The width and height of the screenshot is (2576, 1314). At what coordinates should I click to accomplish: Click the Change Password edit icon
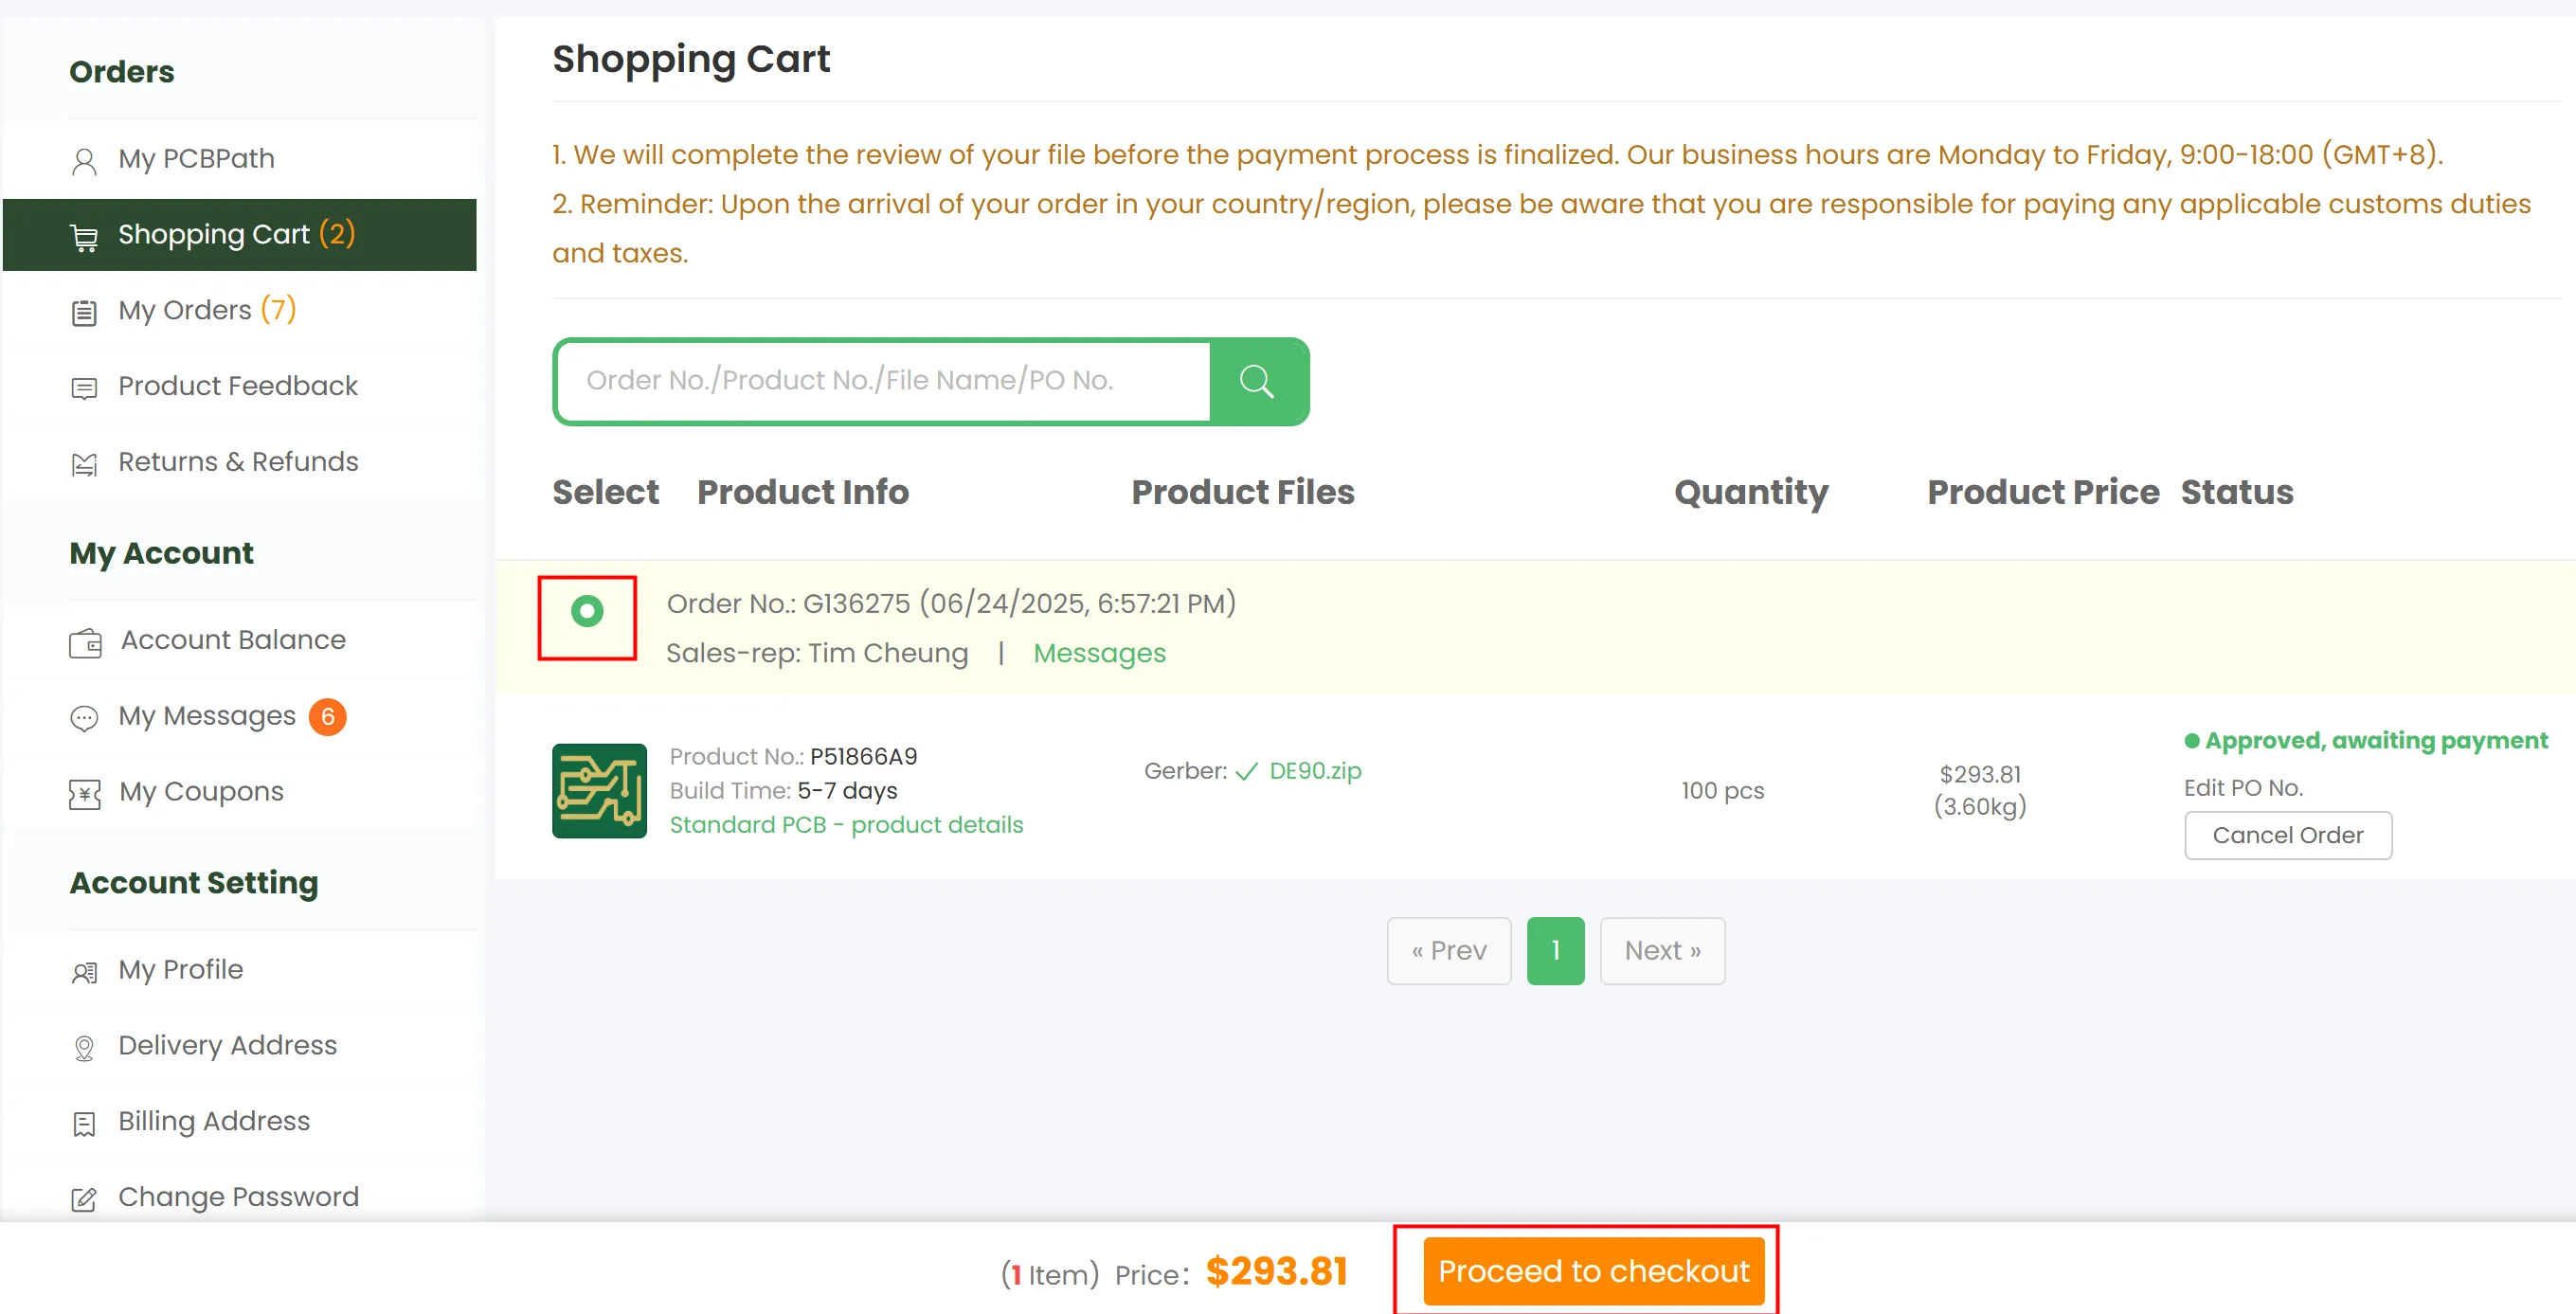[84, 1198]
